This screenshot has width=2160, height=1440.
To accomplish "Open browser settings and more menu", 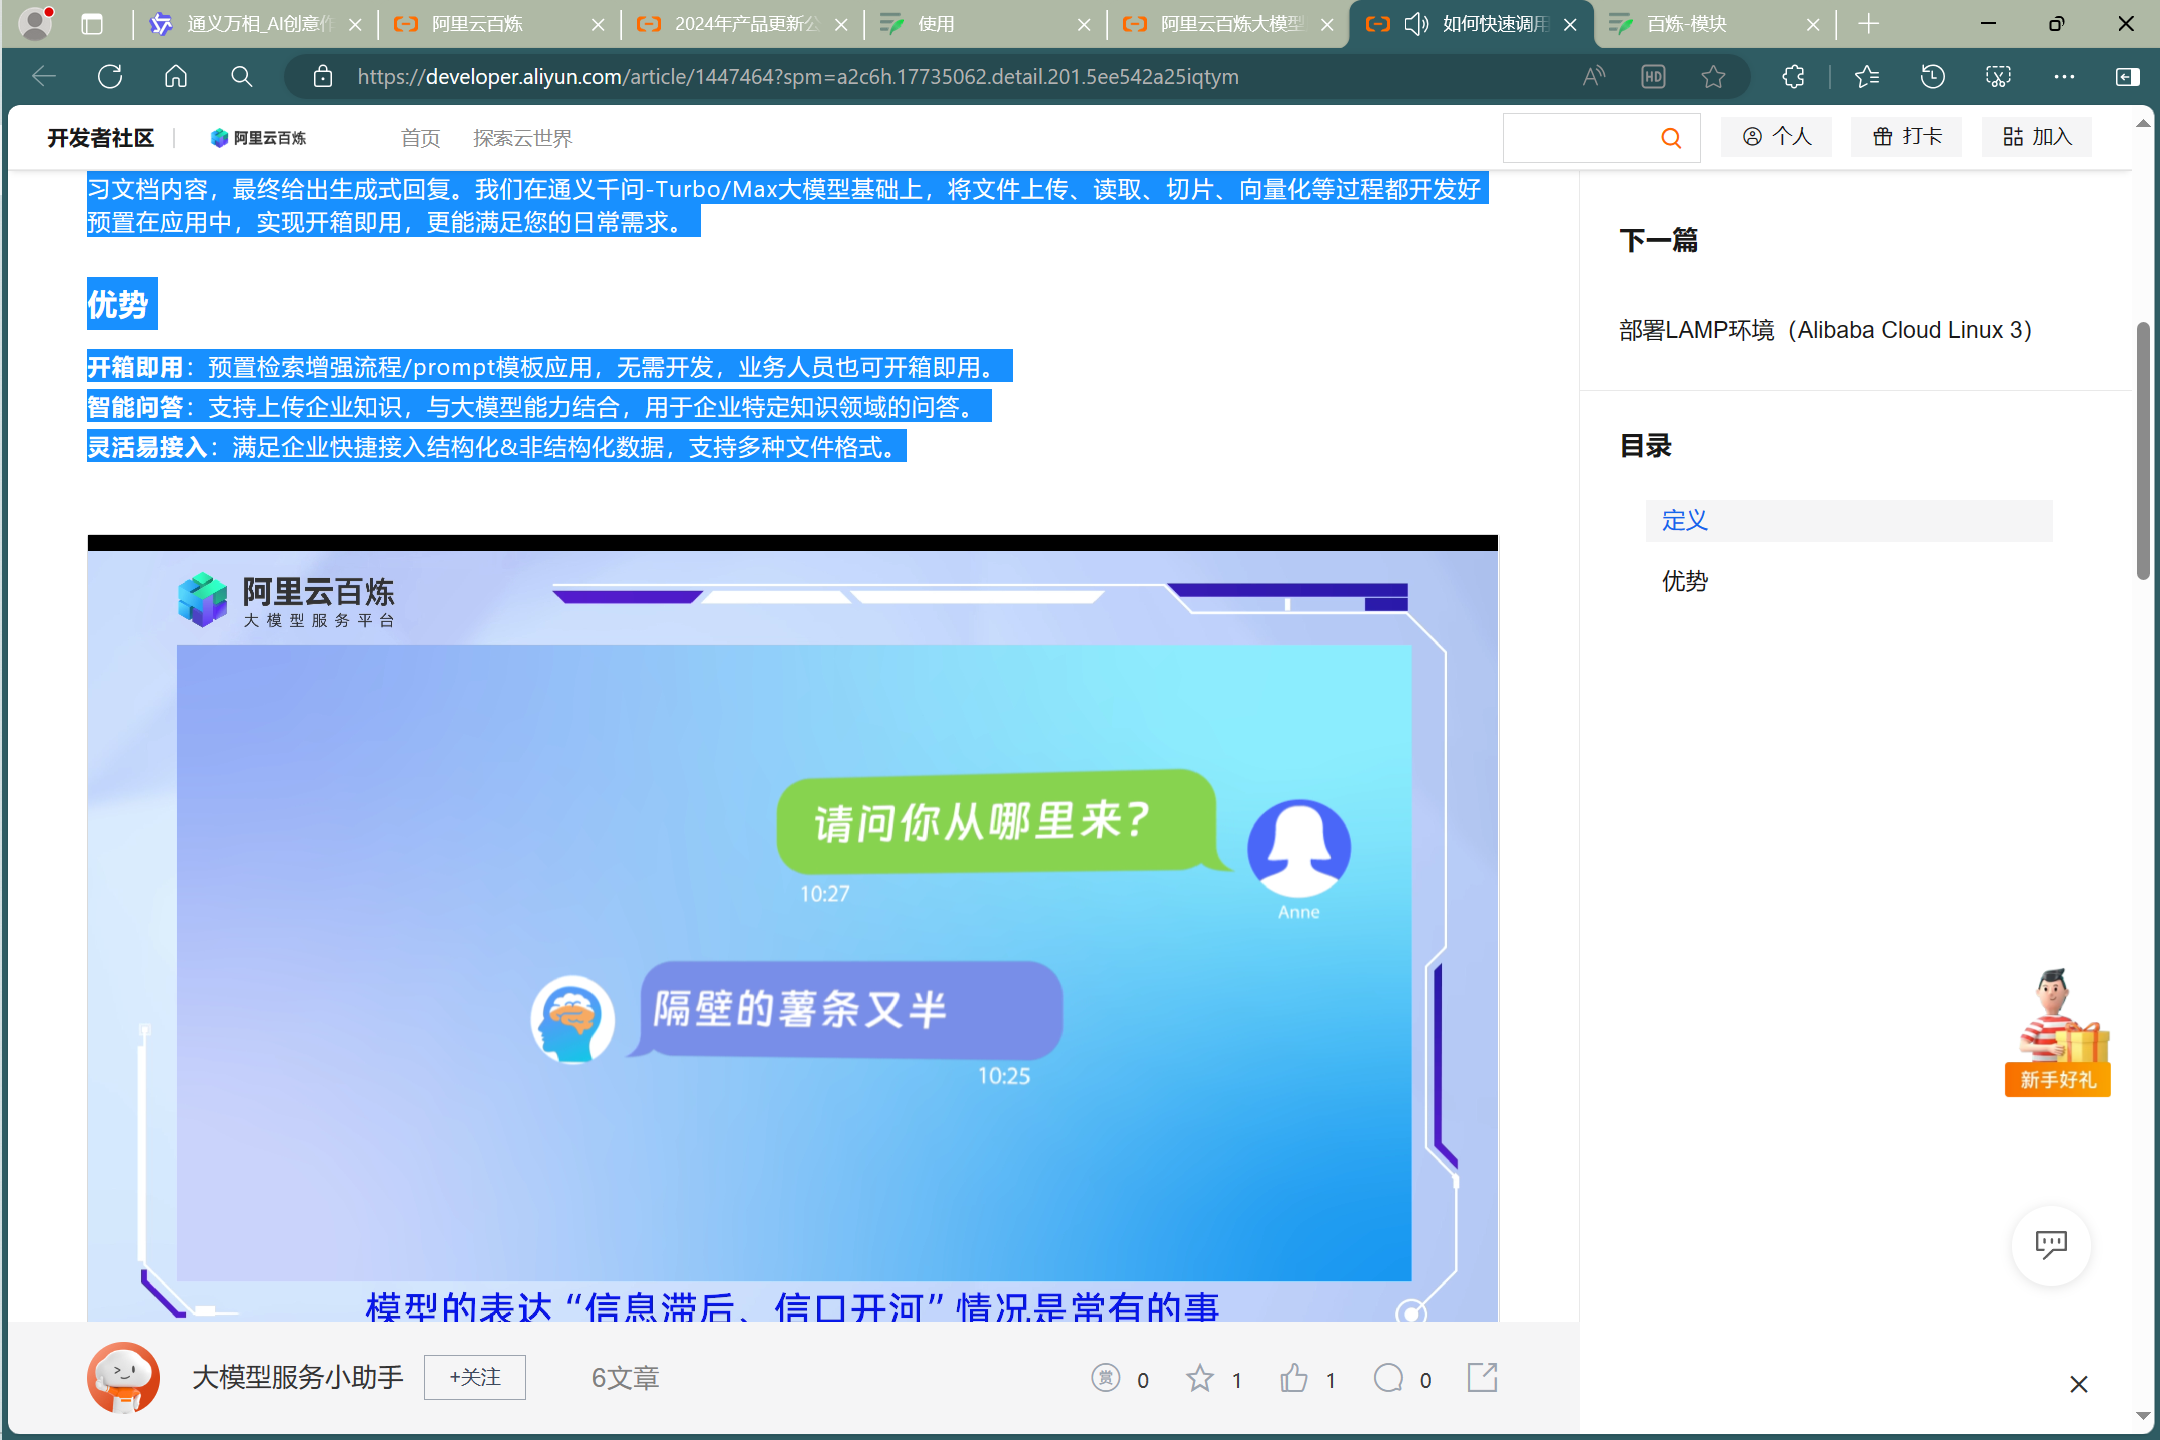I will coord(2064,77).
